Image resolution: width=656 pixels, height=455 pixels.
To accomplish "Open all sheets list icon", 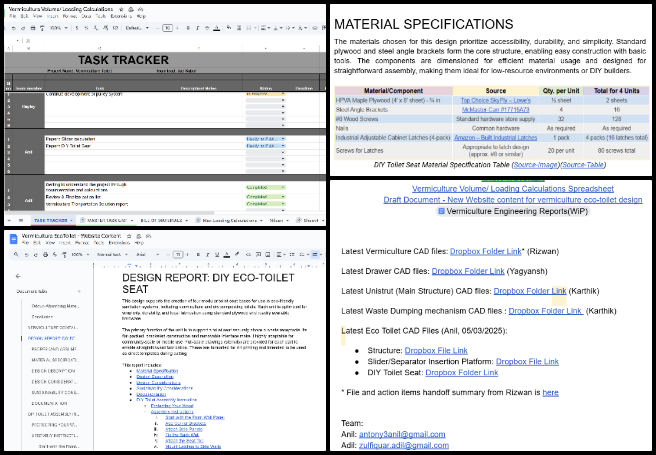I will pos(20,220).
